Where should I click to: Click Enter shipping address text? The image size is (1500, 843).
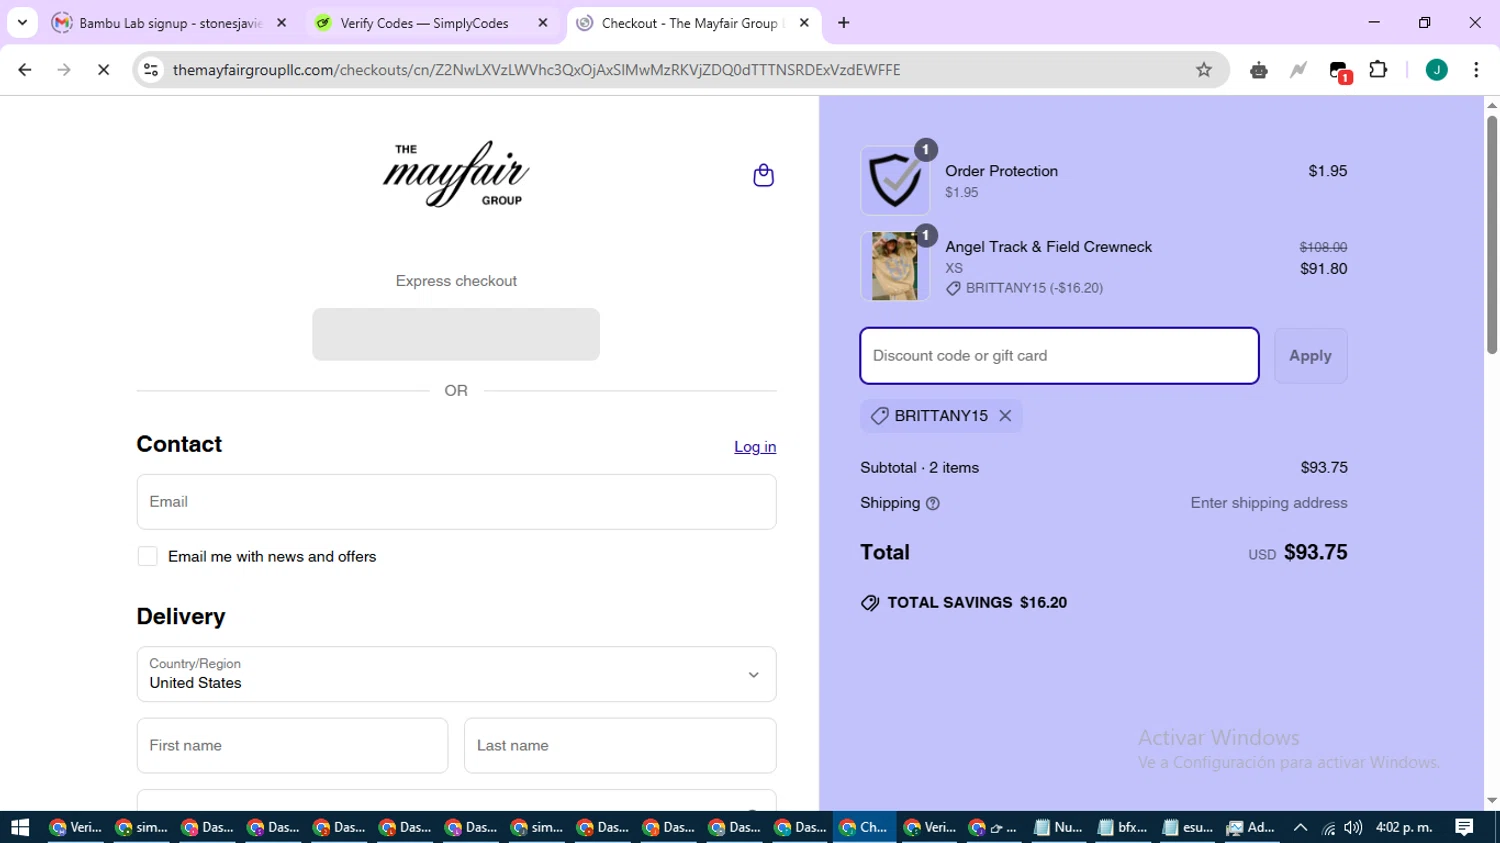[1269, 503]
